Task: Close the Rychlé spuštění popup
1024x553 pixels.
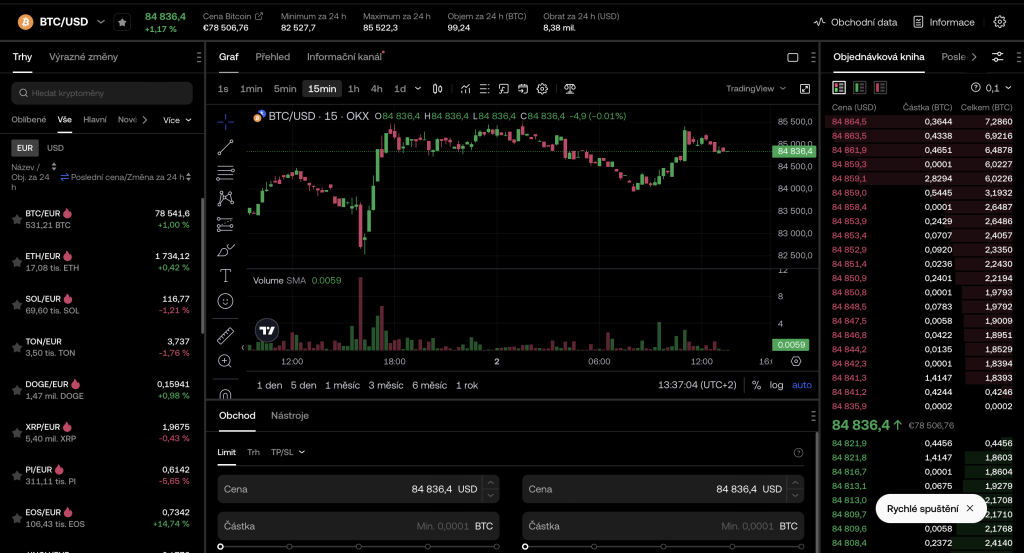Action: tap(970, 509)
